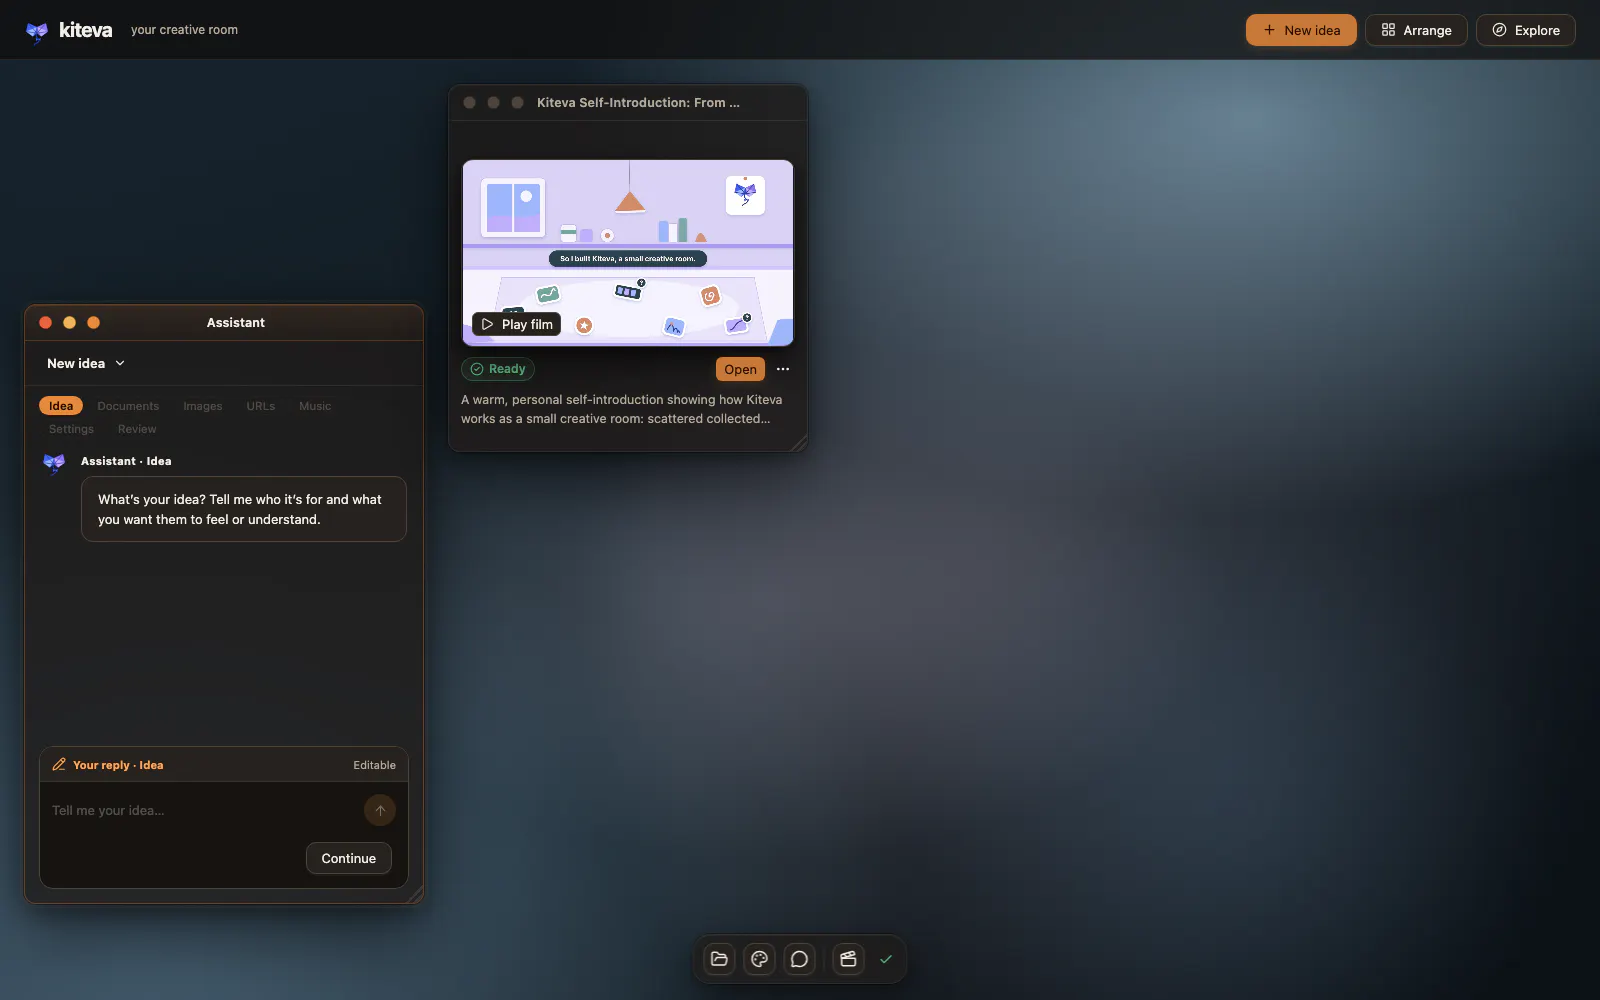This screenshot has height=1000, width=1600.
Task: Click the Editable label in reply box
Action: coord(374,765)
